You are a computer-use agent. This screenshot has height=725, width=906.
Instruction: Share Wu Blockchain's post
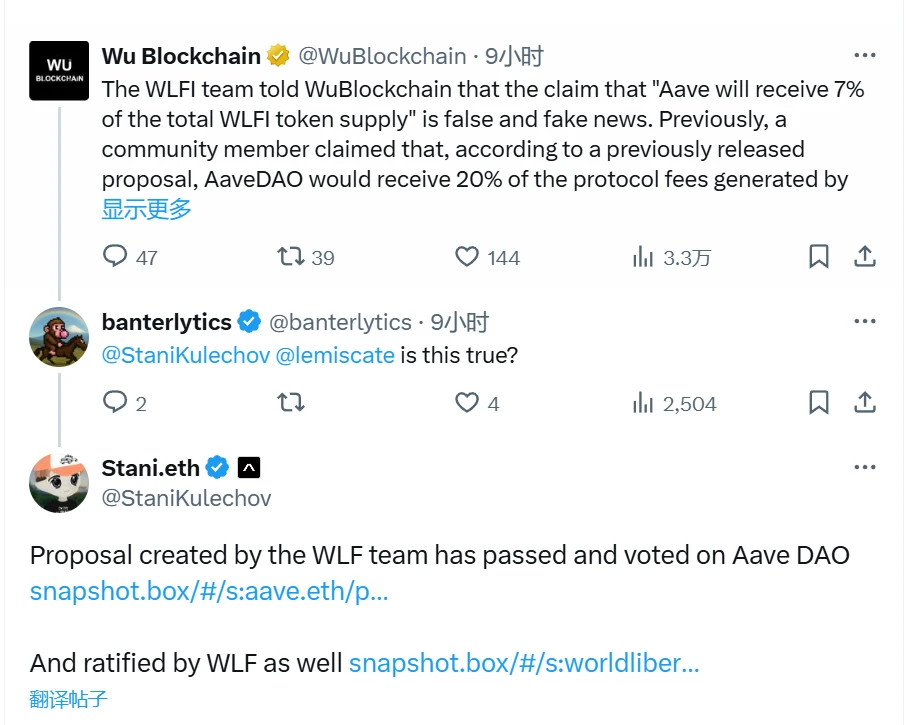click(865, 257)
